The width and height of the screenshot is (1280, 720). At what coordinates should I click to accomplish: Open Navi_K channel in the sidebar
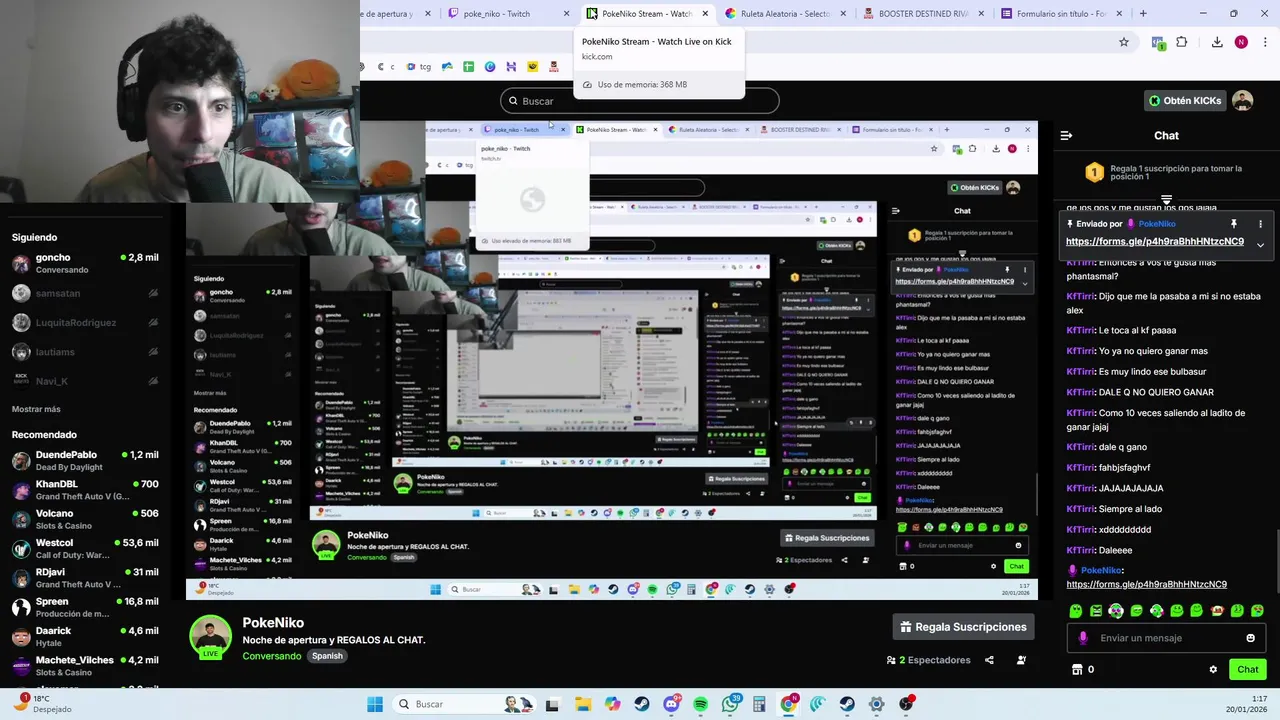[x=85, y=381]
